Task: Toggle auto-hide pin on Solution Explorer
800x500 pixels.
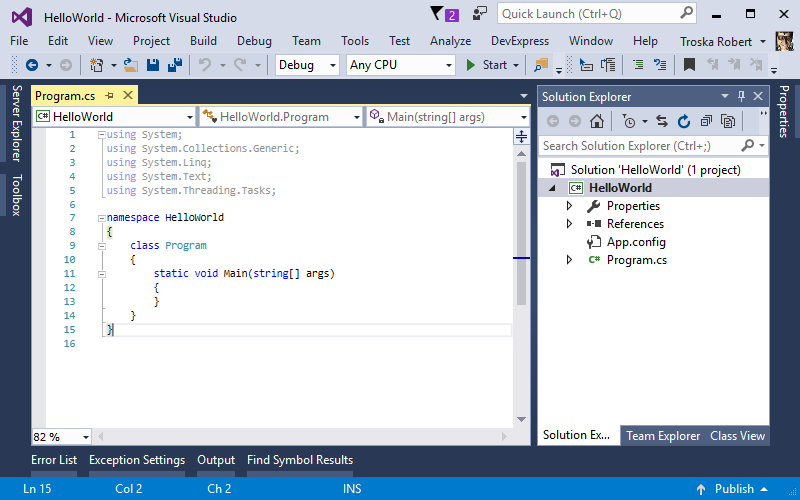Action: click(741, 95)
